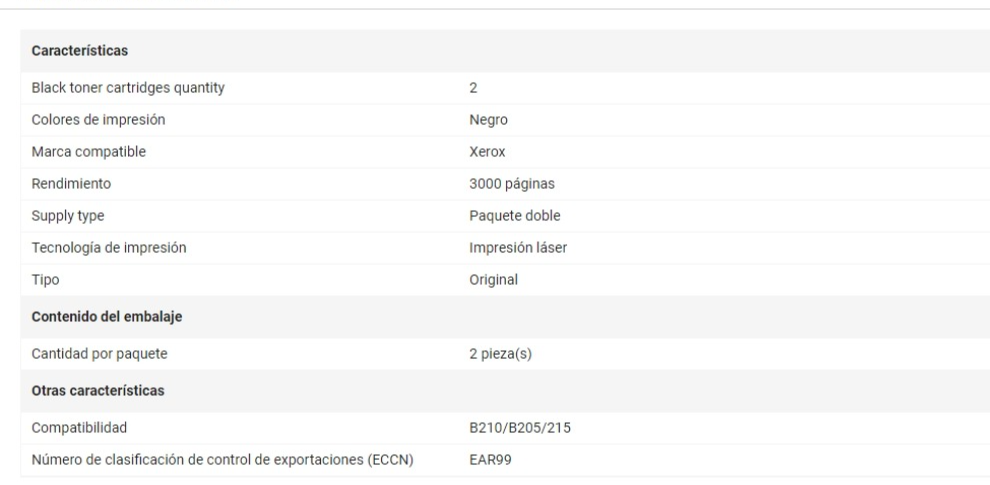Click the B210/B205/215 compatibility value
The image size is (990, 485).
tap(520, 428)
